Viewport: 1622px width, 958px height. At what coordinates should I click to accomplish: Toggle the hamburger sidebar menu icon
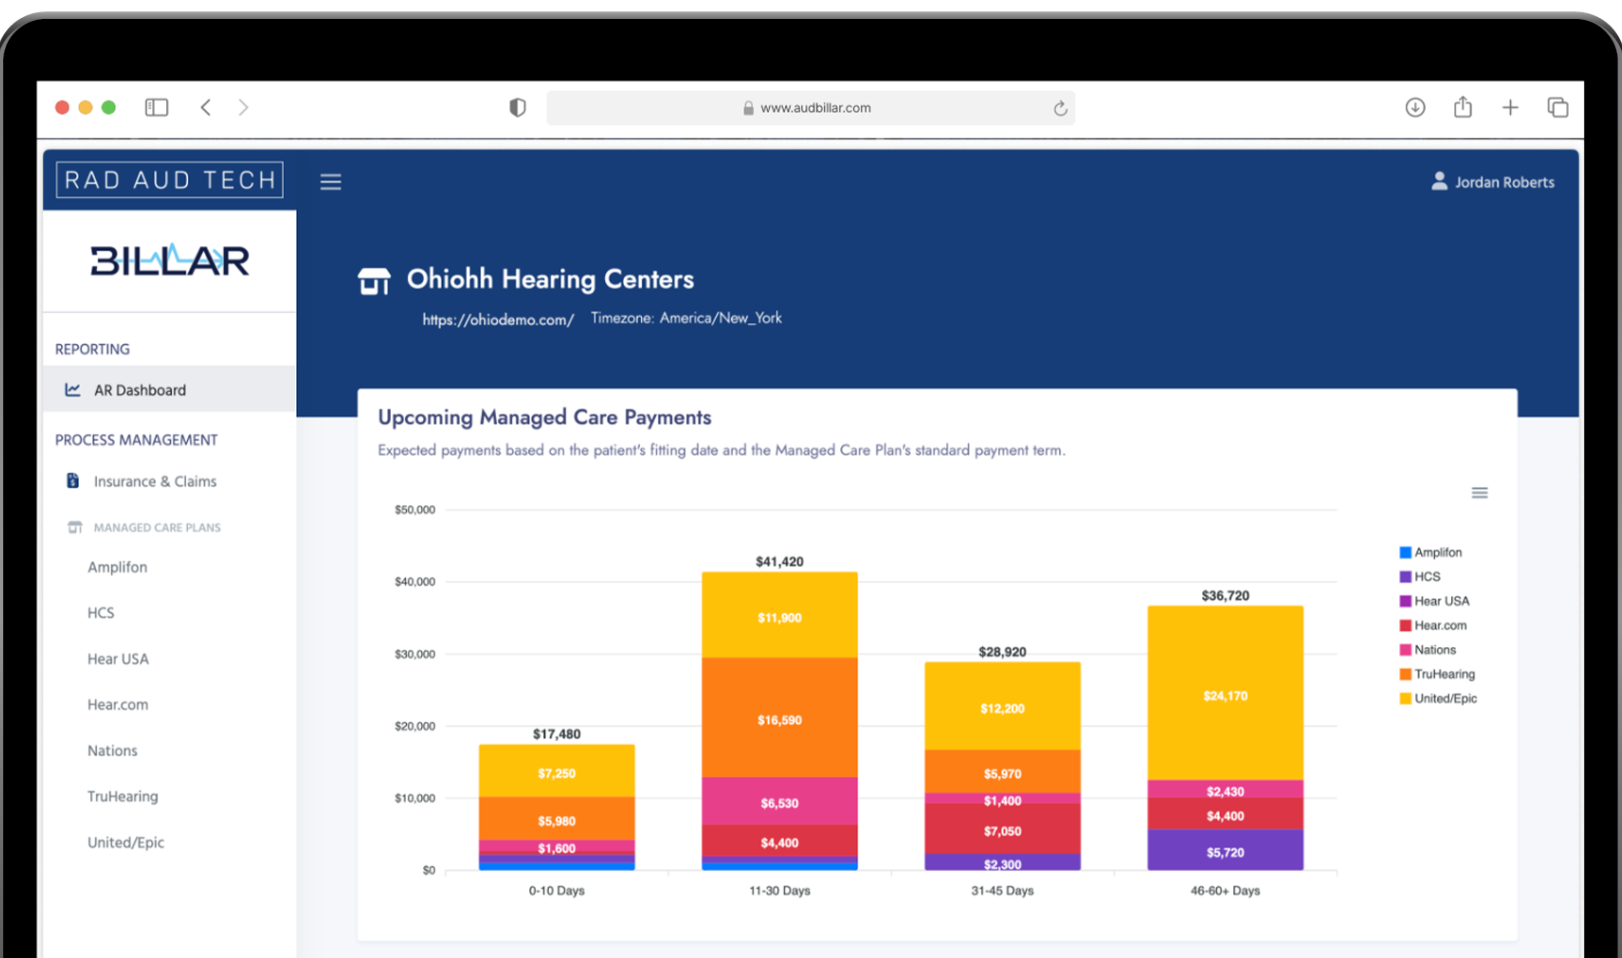330,182
